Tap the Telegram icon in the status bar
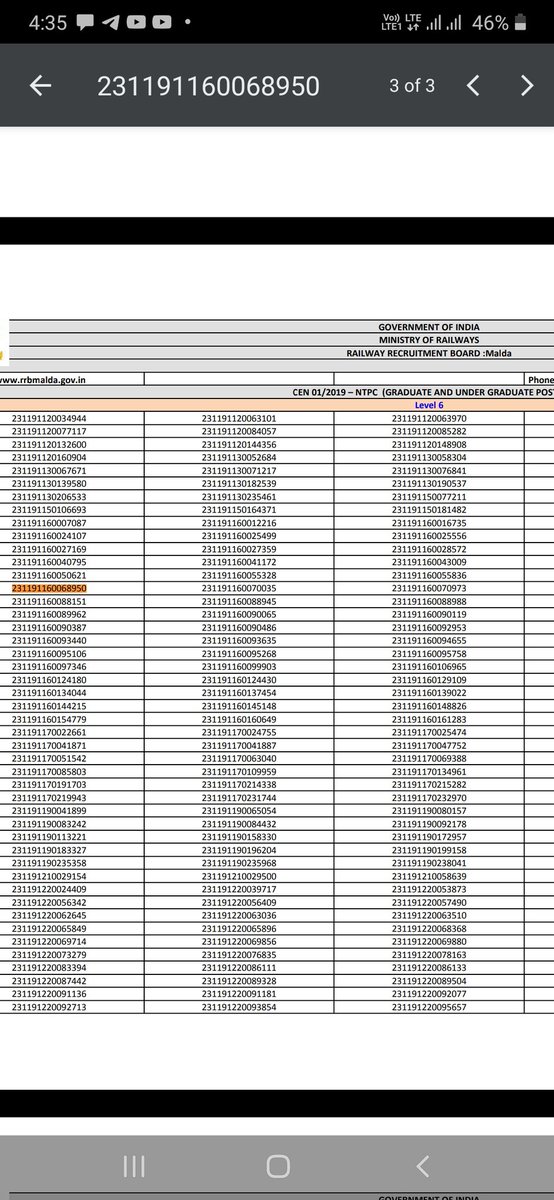Screen dimensions: 554x1200 [110, 22]
